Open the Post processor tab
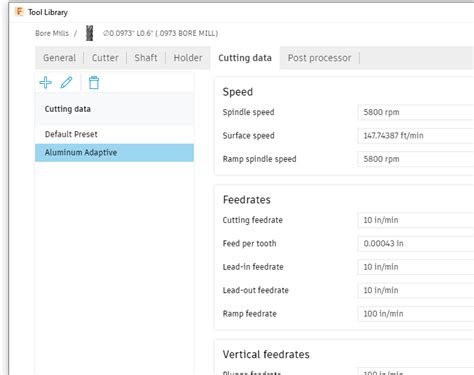The width and height of the screenshot is (474, 375). [319, 58]
